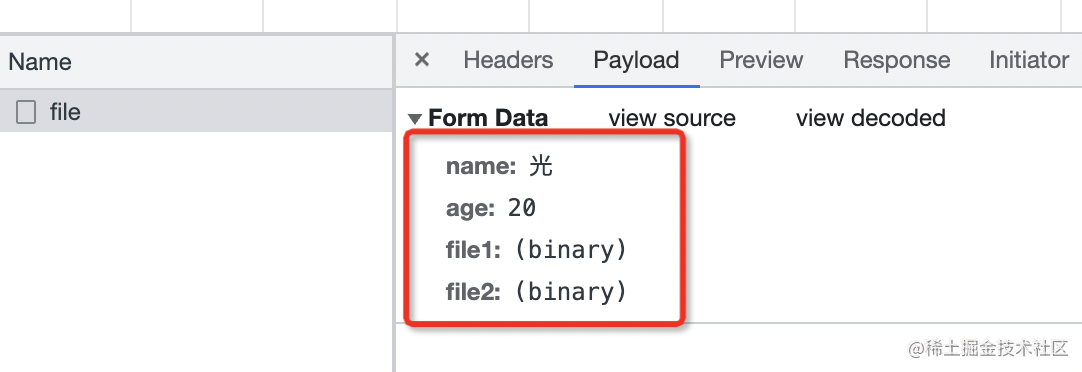The image size is (1082, 372).
Task: Select the age value 20
Action: (x=522, y=208)
